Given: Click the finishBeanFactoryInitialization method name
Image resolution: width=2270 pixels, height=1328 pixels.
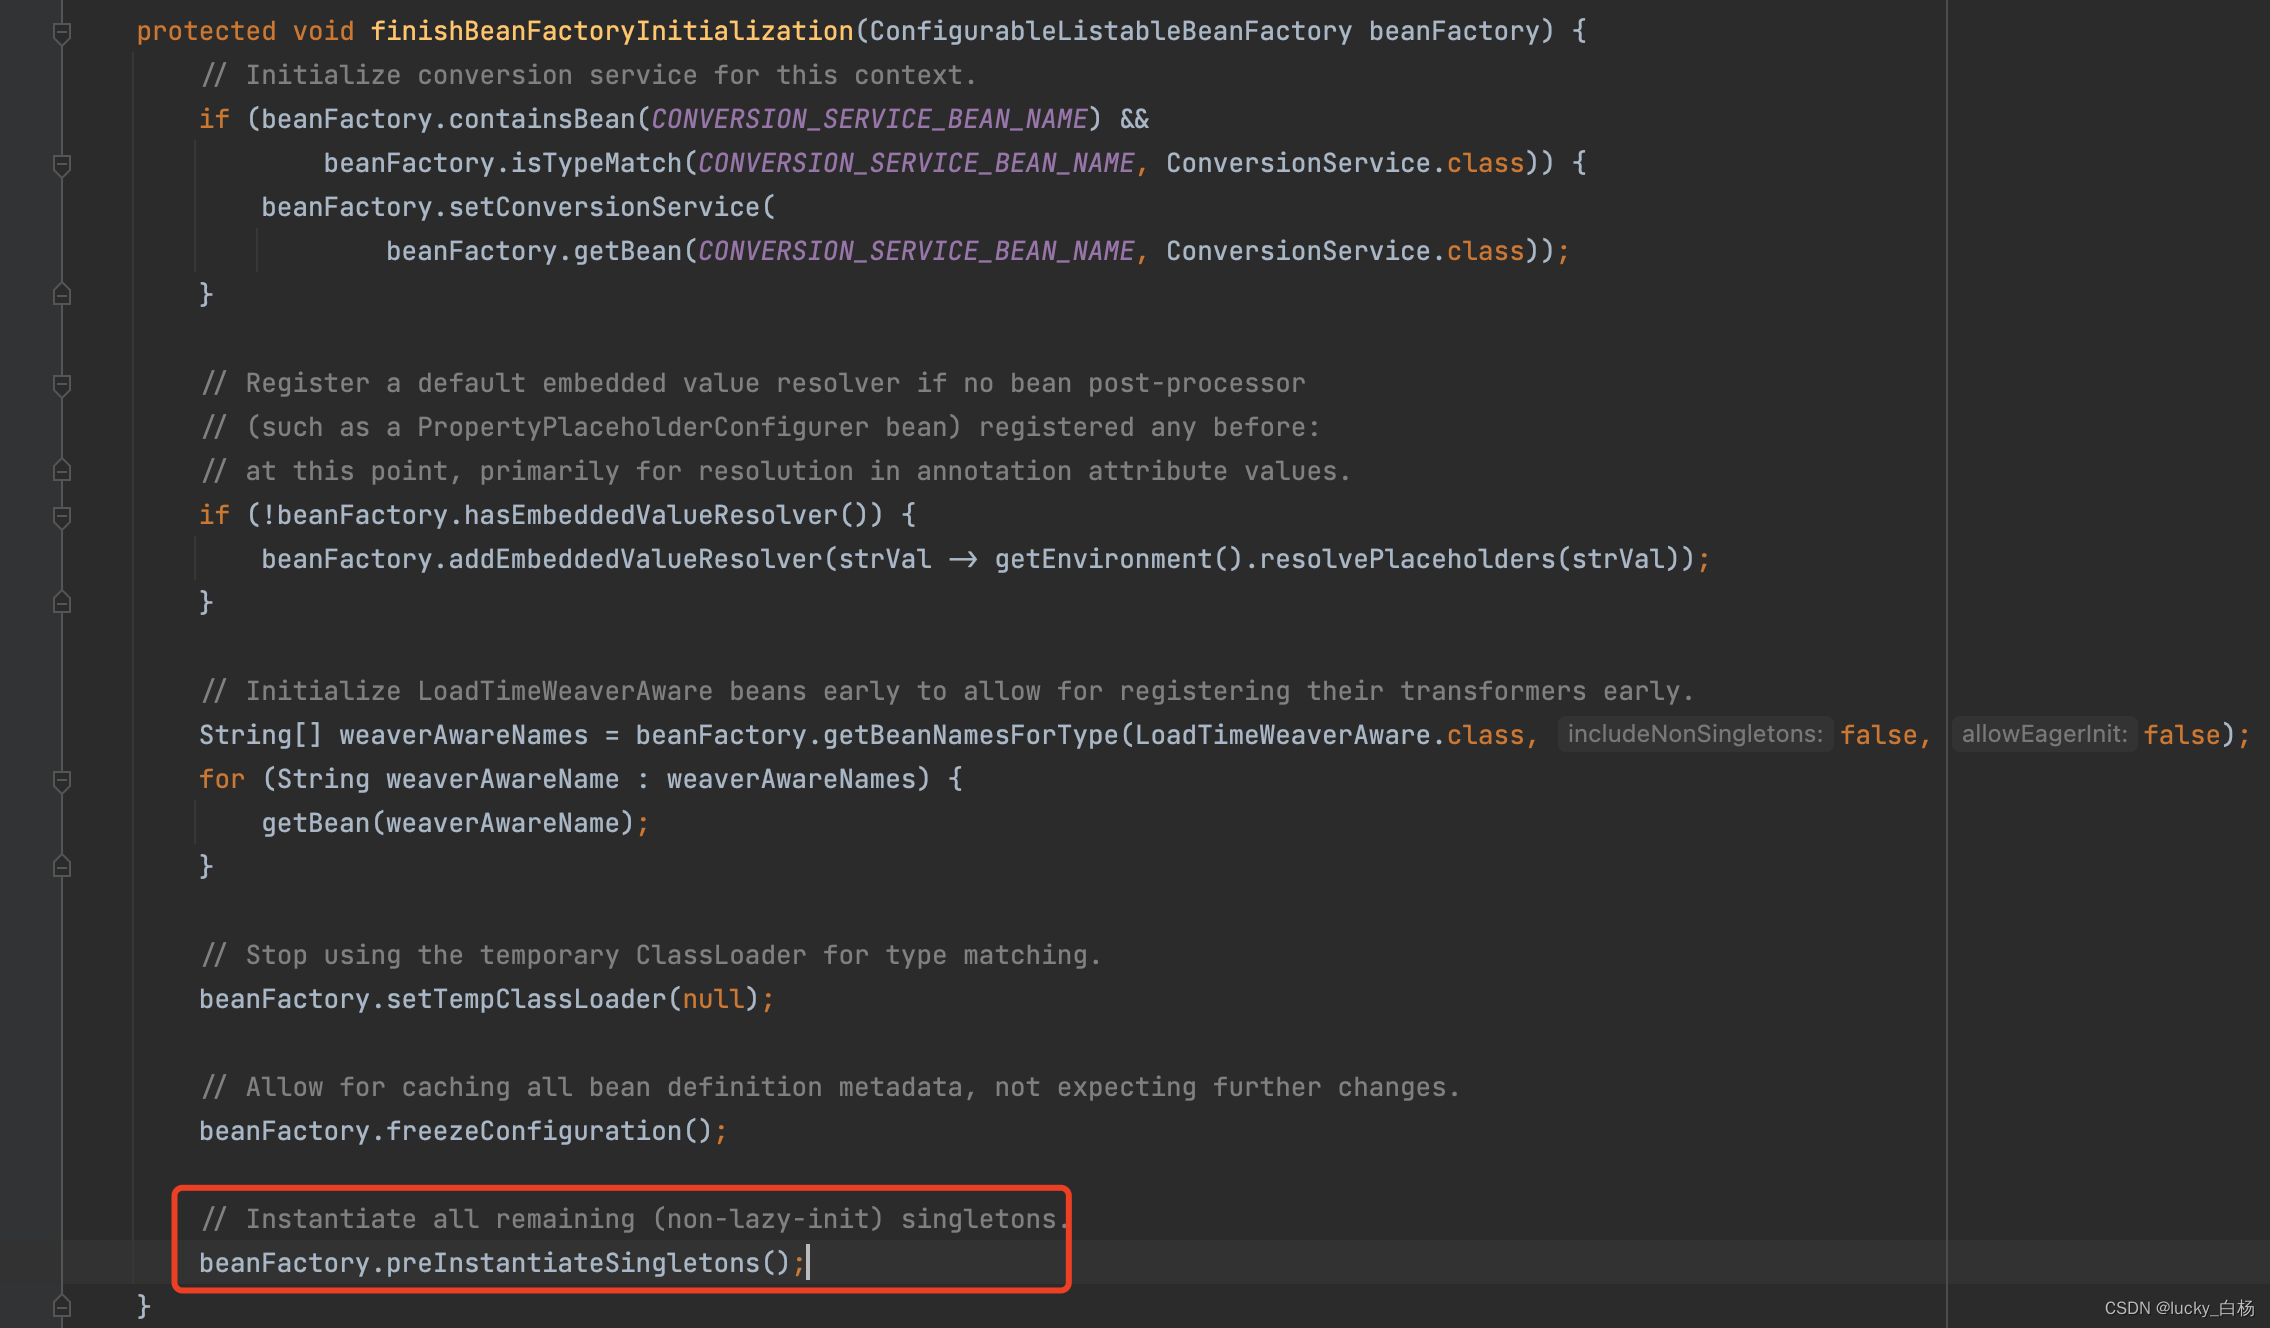Looking at the screenshot, I should [x=612, y=31].
